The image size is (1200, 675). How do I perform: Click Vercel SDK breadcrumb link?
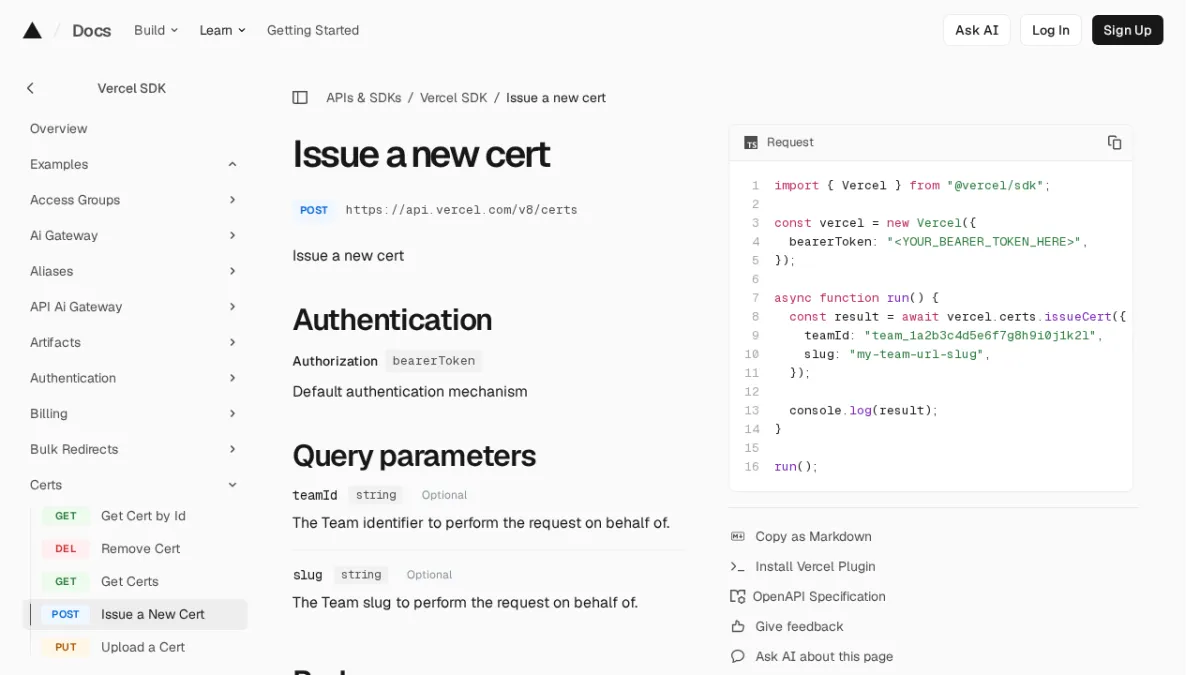coord(453,98)
